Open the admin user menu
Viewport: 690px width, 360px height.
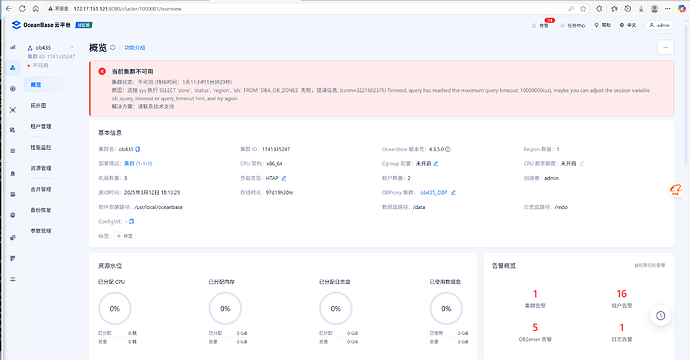pyautogui.click(x=659, y=26)
